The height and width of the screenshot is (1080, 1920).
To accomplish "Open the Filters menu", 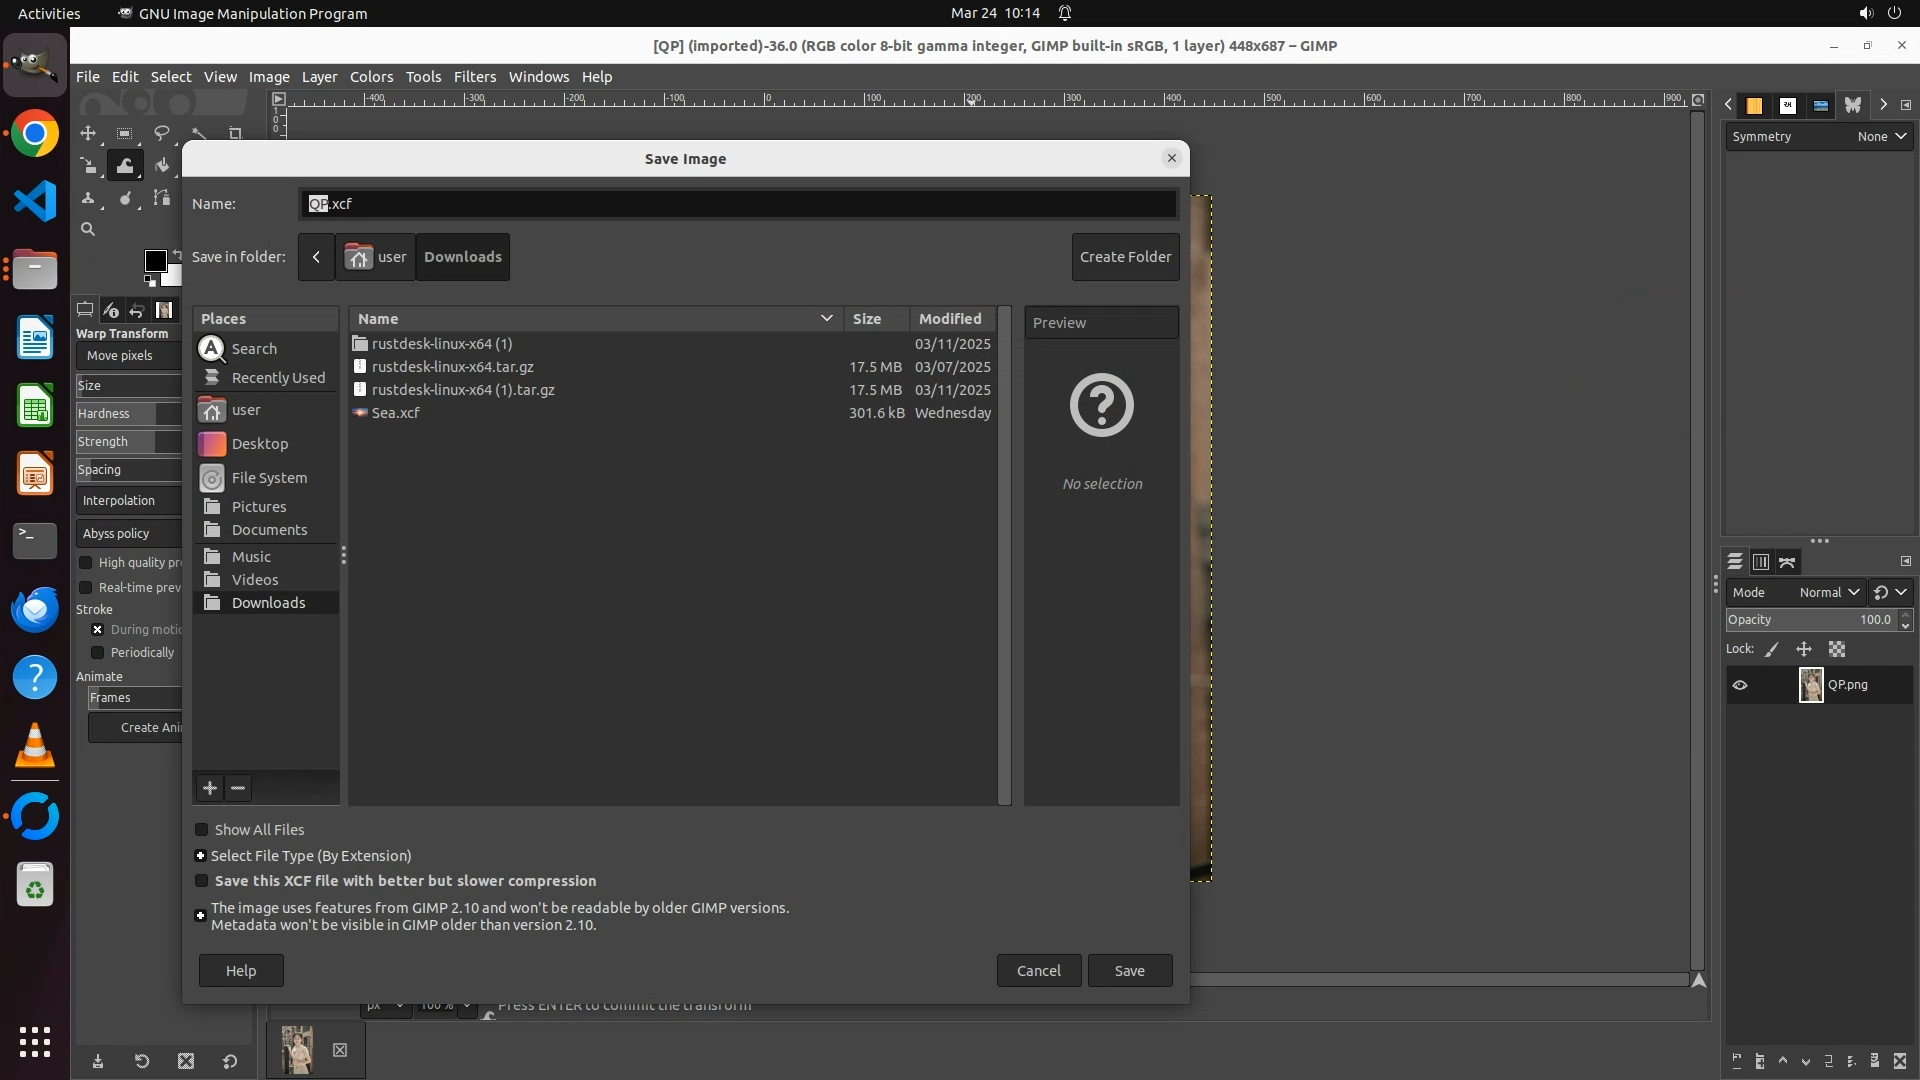I will tap(474, 77).
